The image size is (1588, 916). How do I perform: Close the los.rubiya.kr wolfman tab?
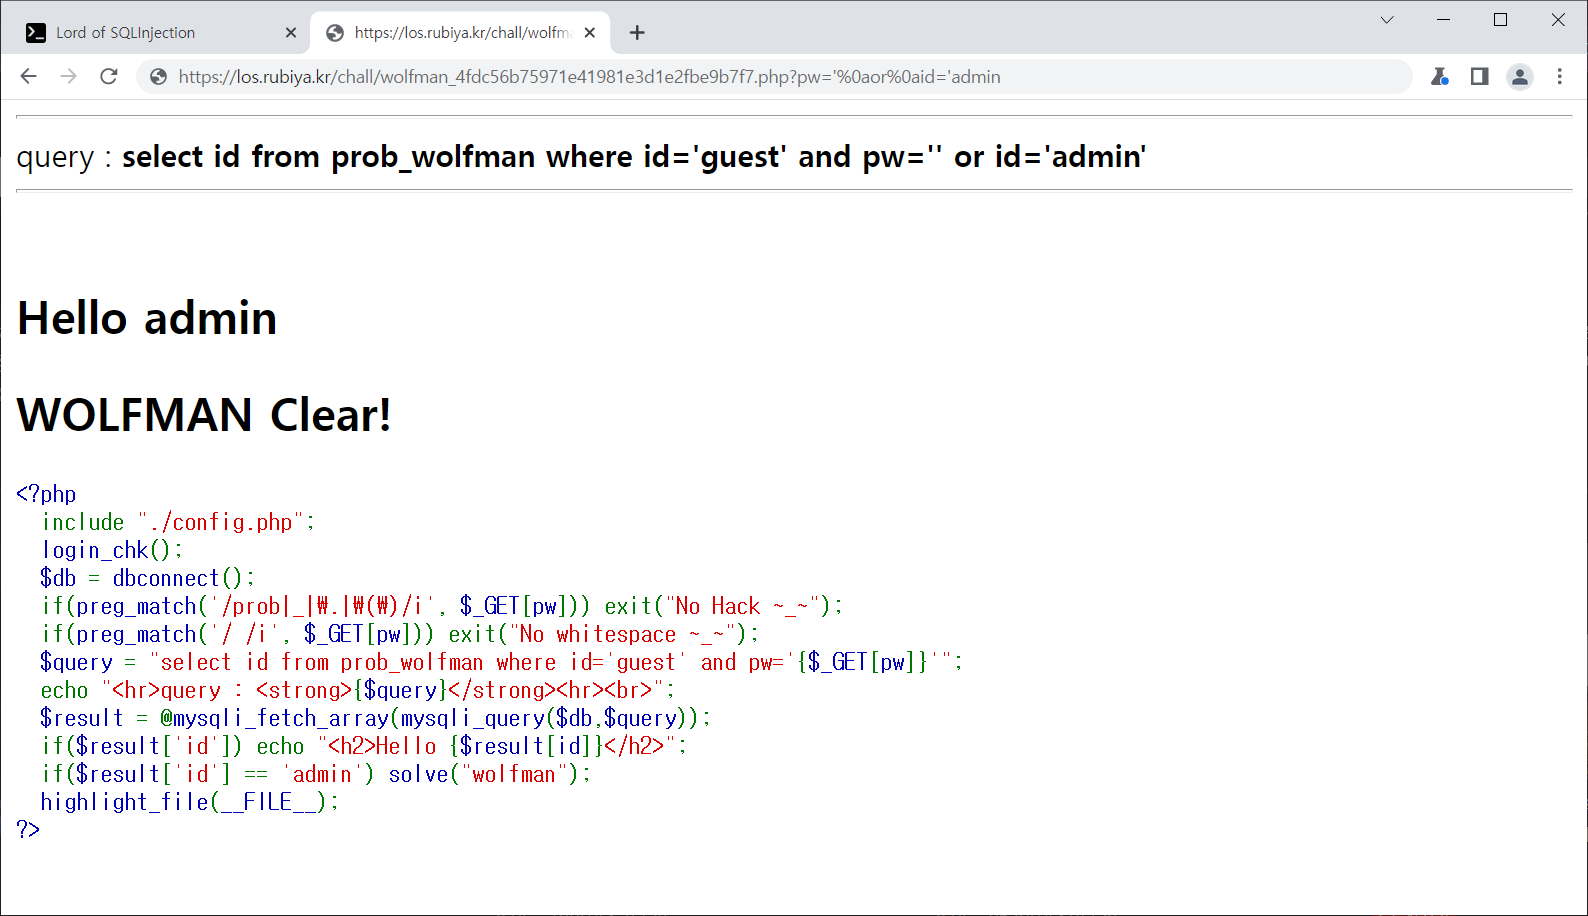pos(590,32)
